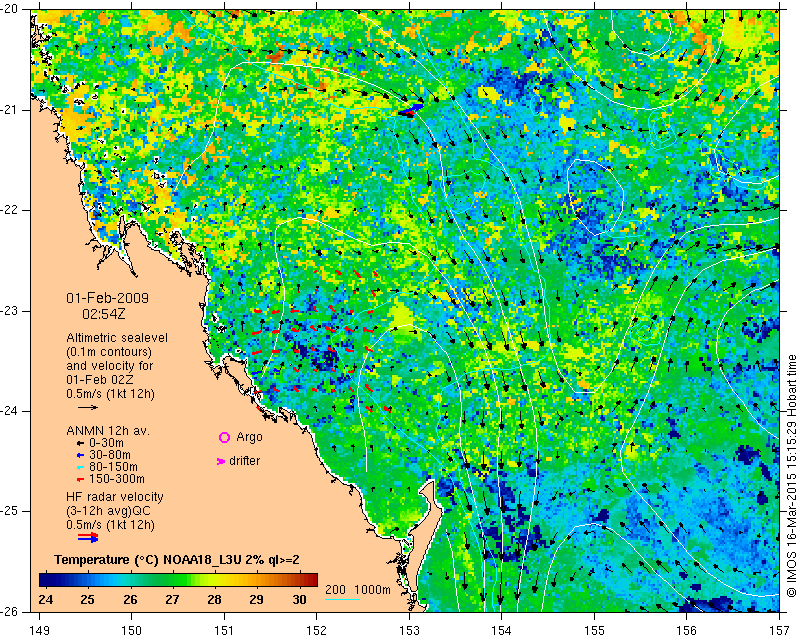The width and height of the screenshot is (800, 640).
Task: Click the magenta drifter marker symbol
Action: pyautogui.click(x=221, y=461)
